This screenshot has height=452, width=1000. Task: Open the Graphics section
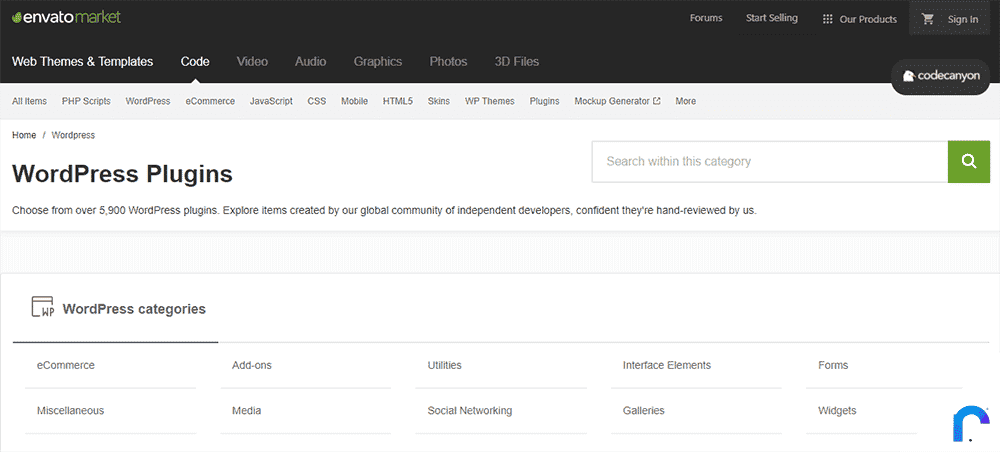click(378, 62)
